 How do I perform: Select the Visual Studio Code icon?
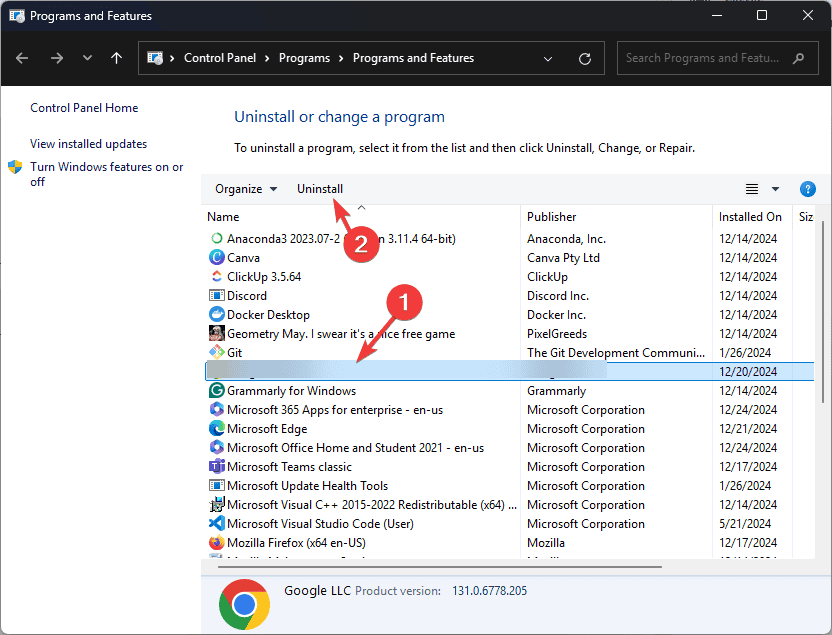216,524
